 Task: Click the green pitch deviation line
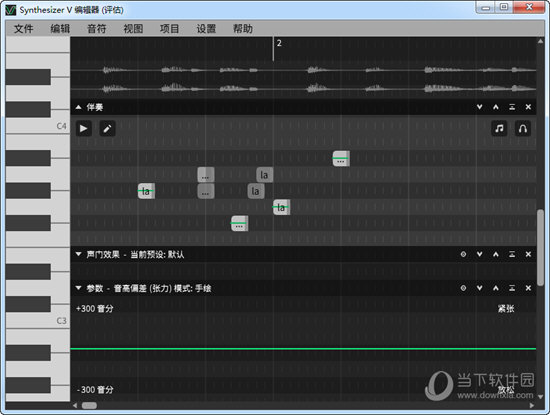[x=303, y=349]
